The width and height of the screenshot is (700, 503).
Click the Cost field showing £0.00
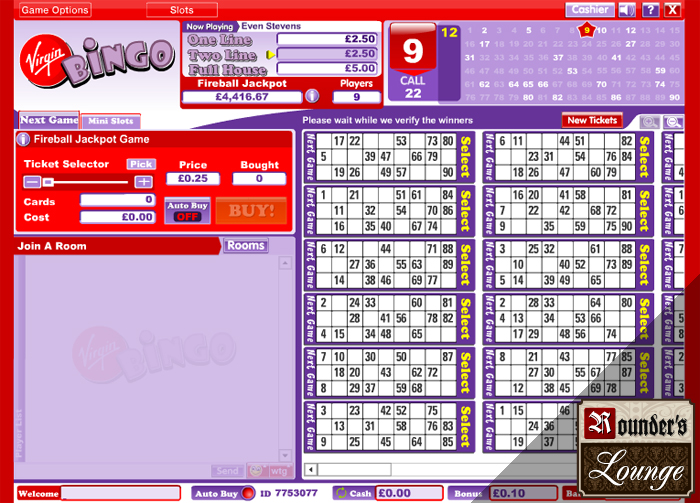[x=118, y=217]
